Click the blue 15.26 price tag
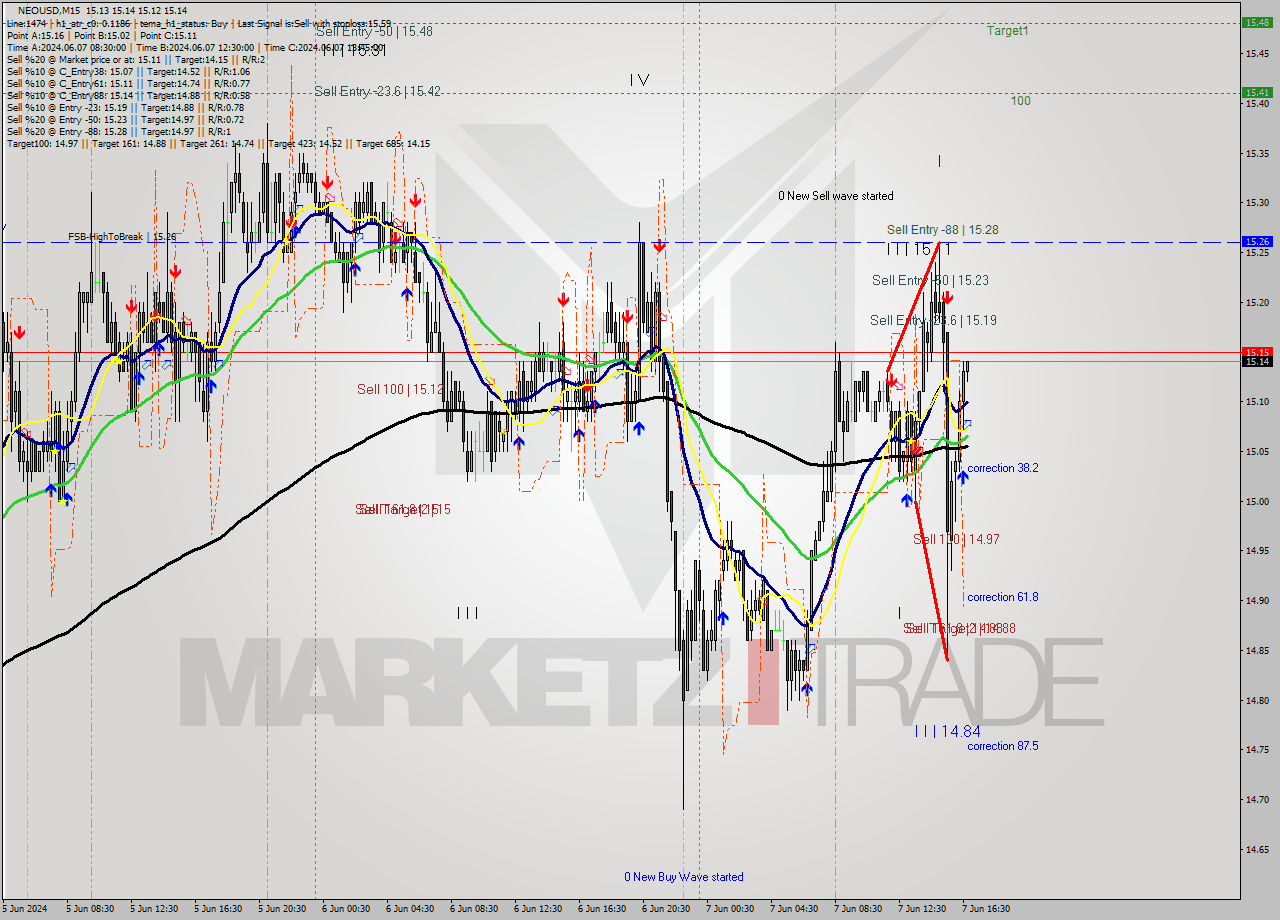Screen dimensions: 1280x920 tap(1257, 242)
